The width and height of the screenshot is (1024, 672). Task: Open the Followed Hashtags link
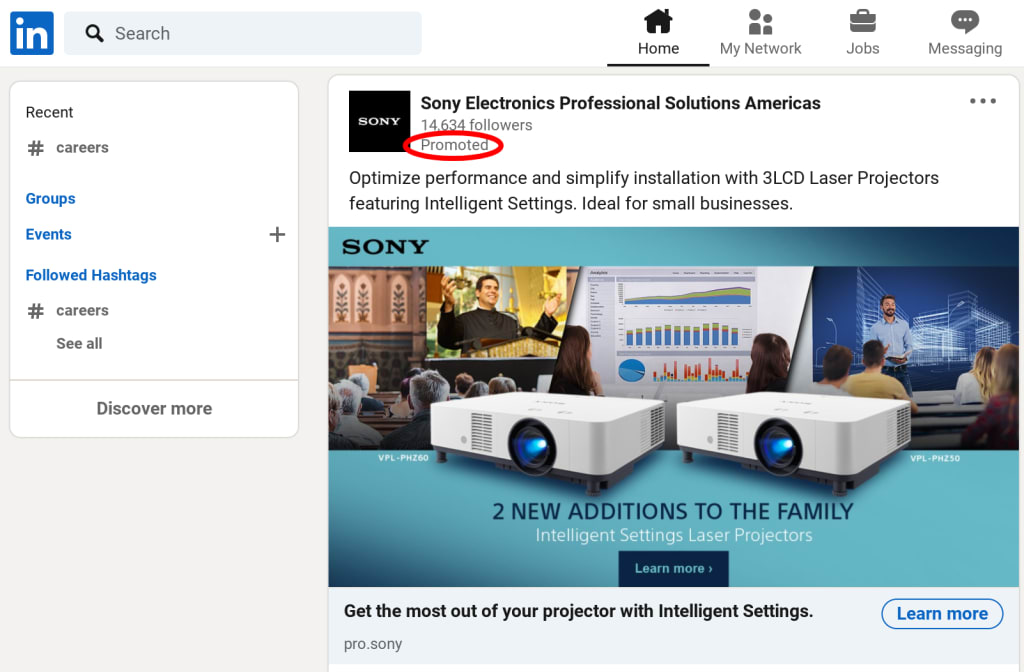point(91,276)
